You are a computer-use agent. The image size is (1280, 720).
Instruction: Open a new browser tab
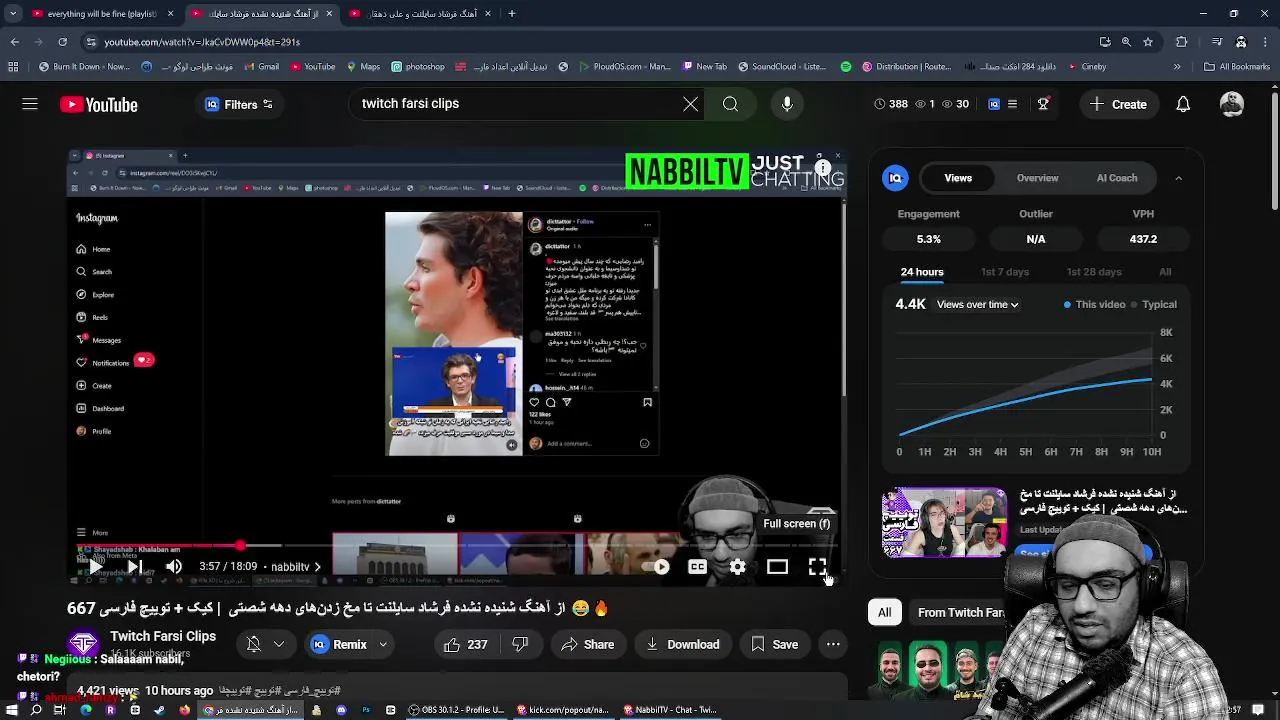[512, 14]
